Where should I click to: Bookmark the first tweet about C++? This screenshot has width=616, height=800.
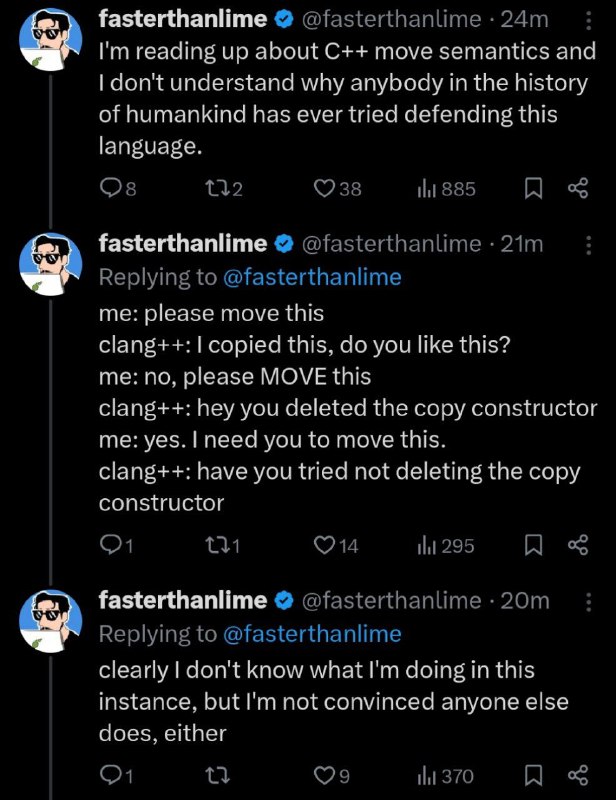pyautogui.click(x=533, y=189)
